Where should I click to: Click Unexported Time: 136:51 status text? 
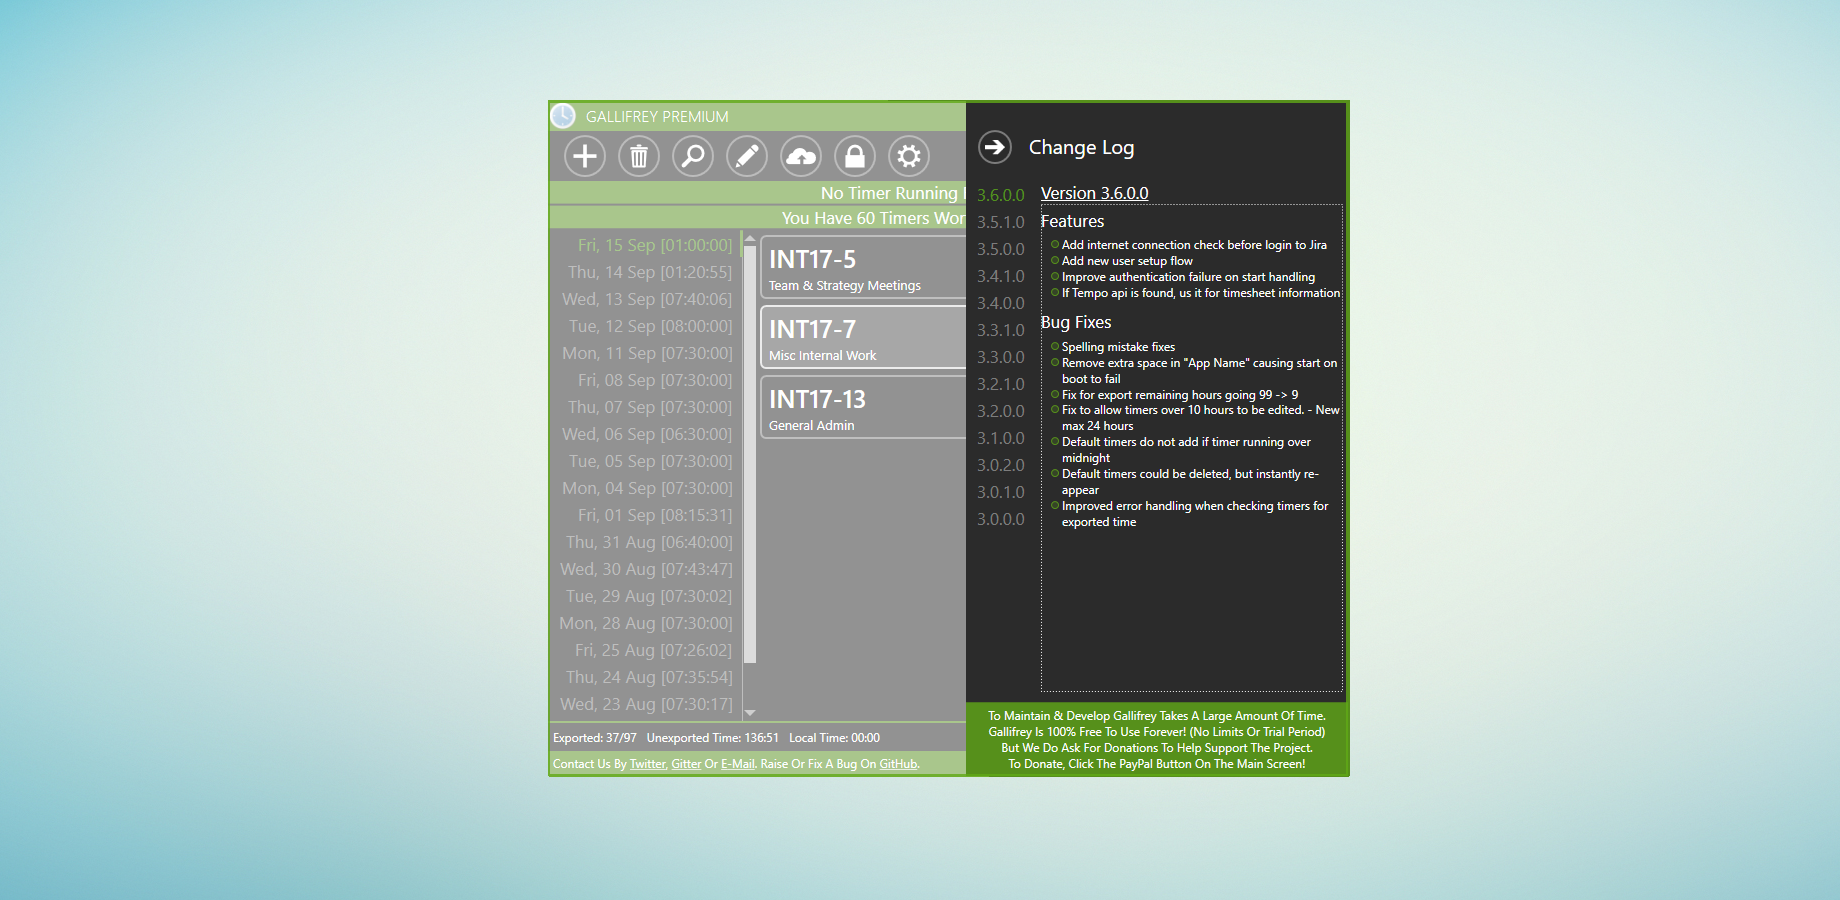click(713, 738)
